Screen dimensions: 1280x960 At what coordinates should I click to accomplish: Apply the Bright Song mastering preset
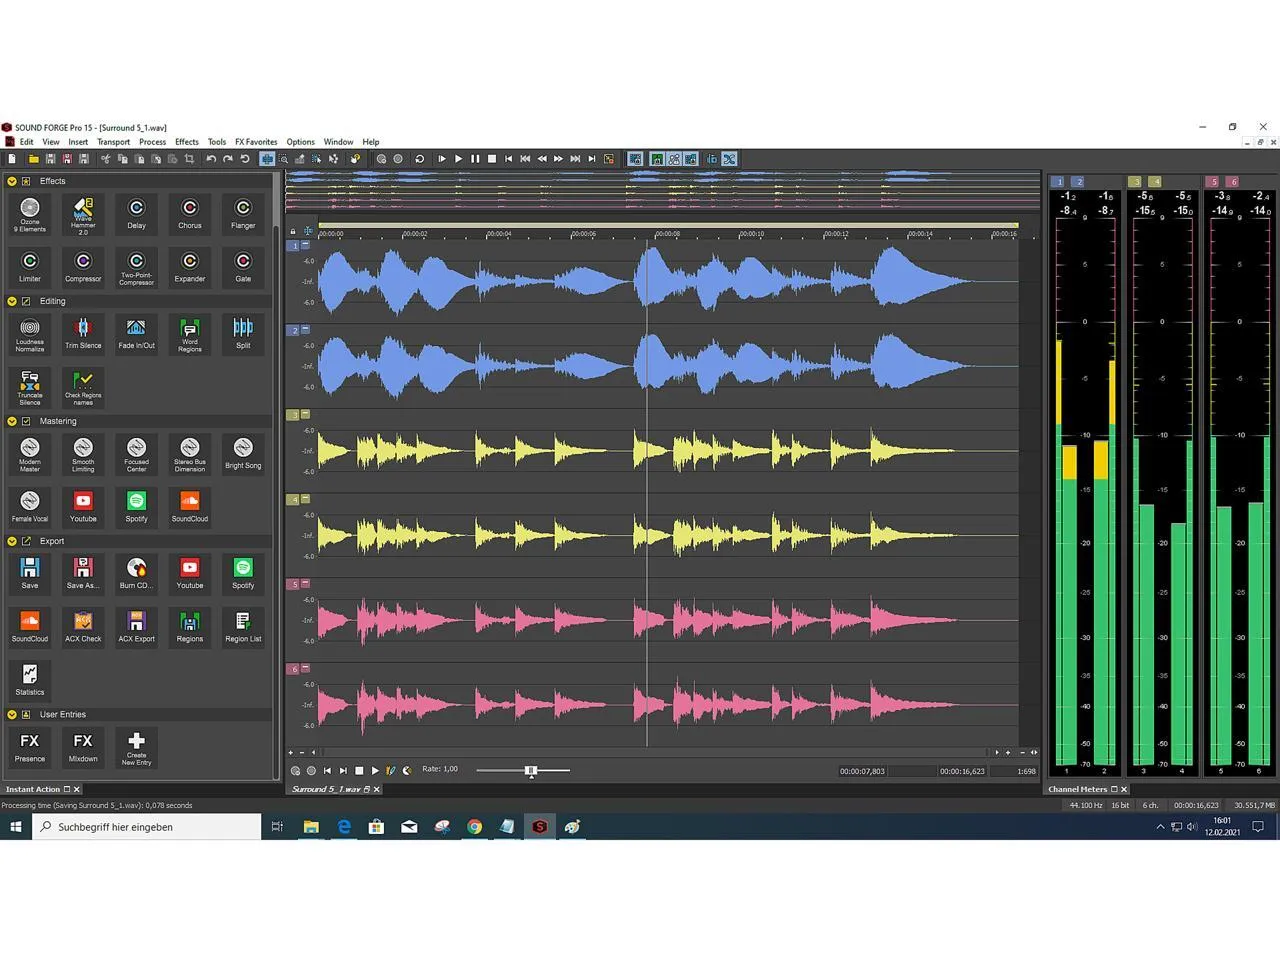[243, 453]
